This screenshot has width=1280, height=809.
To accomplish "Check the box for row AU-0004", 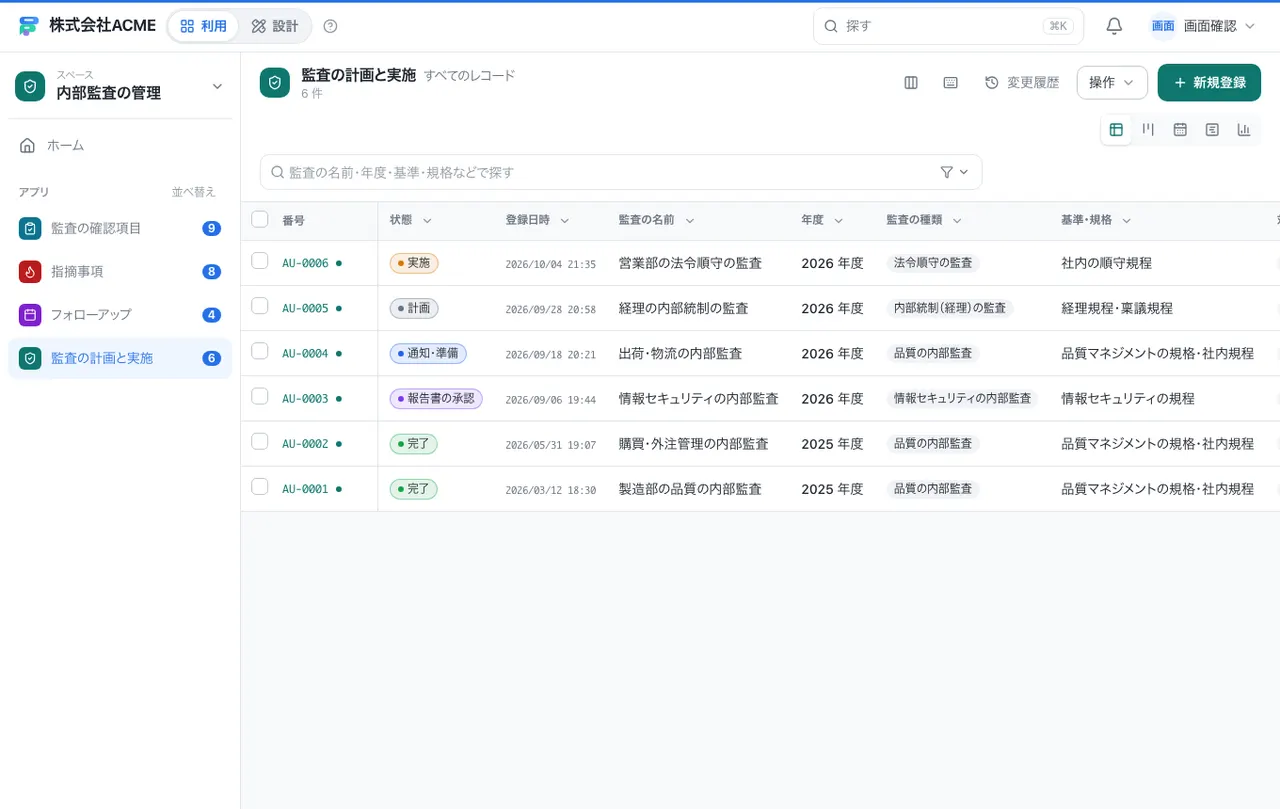I will point(260,351).
